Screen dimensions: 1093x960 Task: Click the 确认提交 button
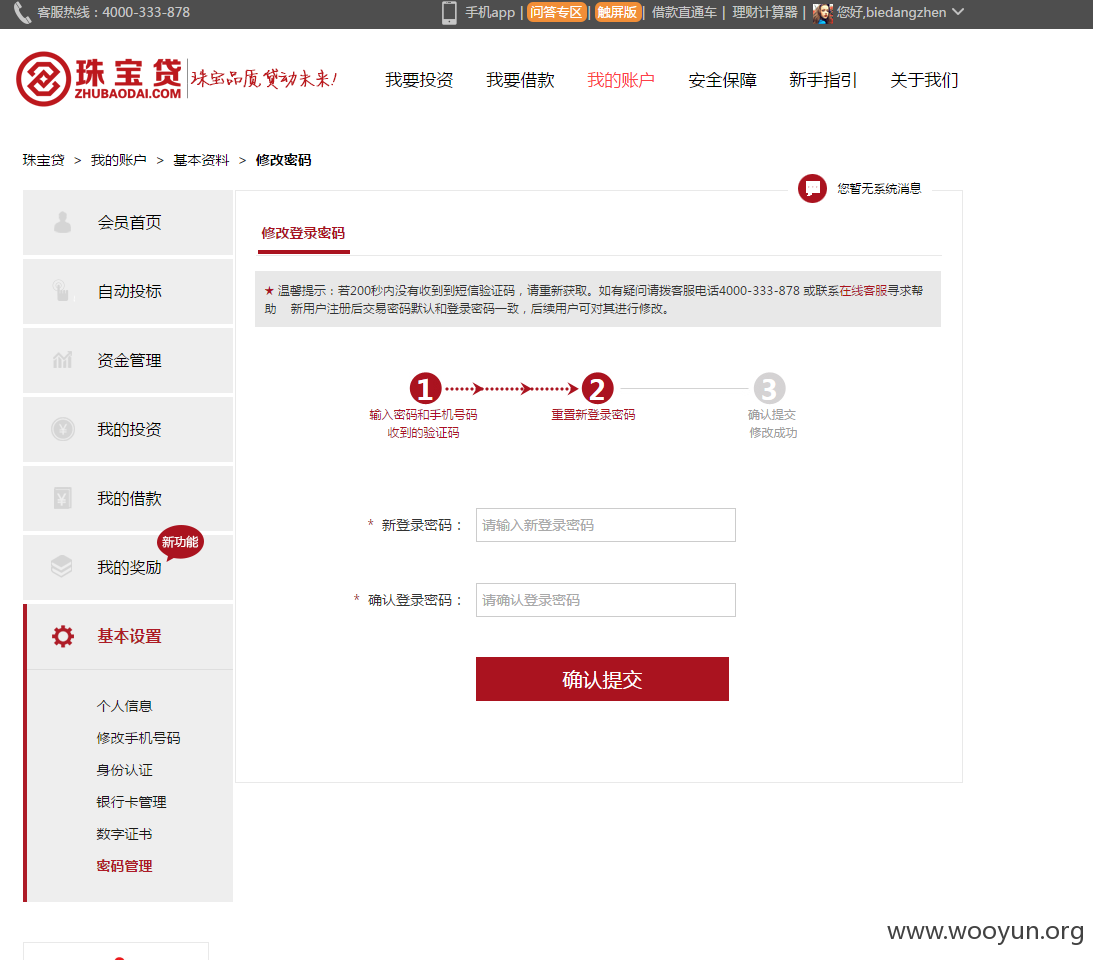point(602,679)
